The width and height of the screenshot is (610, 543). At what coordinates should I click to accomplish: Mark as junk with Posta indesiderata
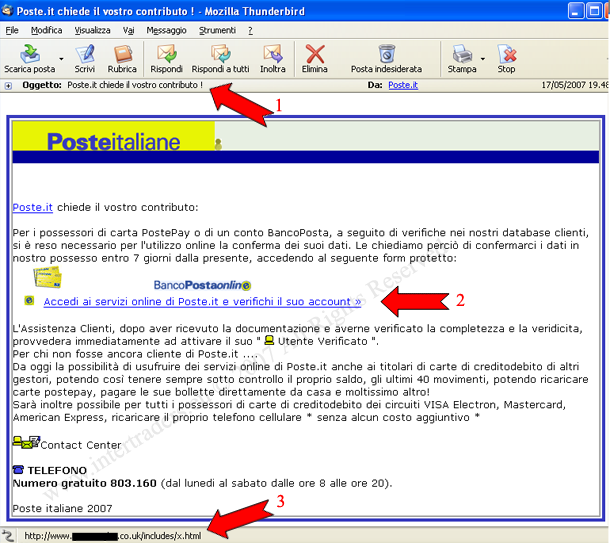[x=386, y=59]
